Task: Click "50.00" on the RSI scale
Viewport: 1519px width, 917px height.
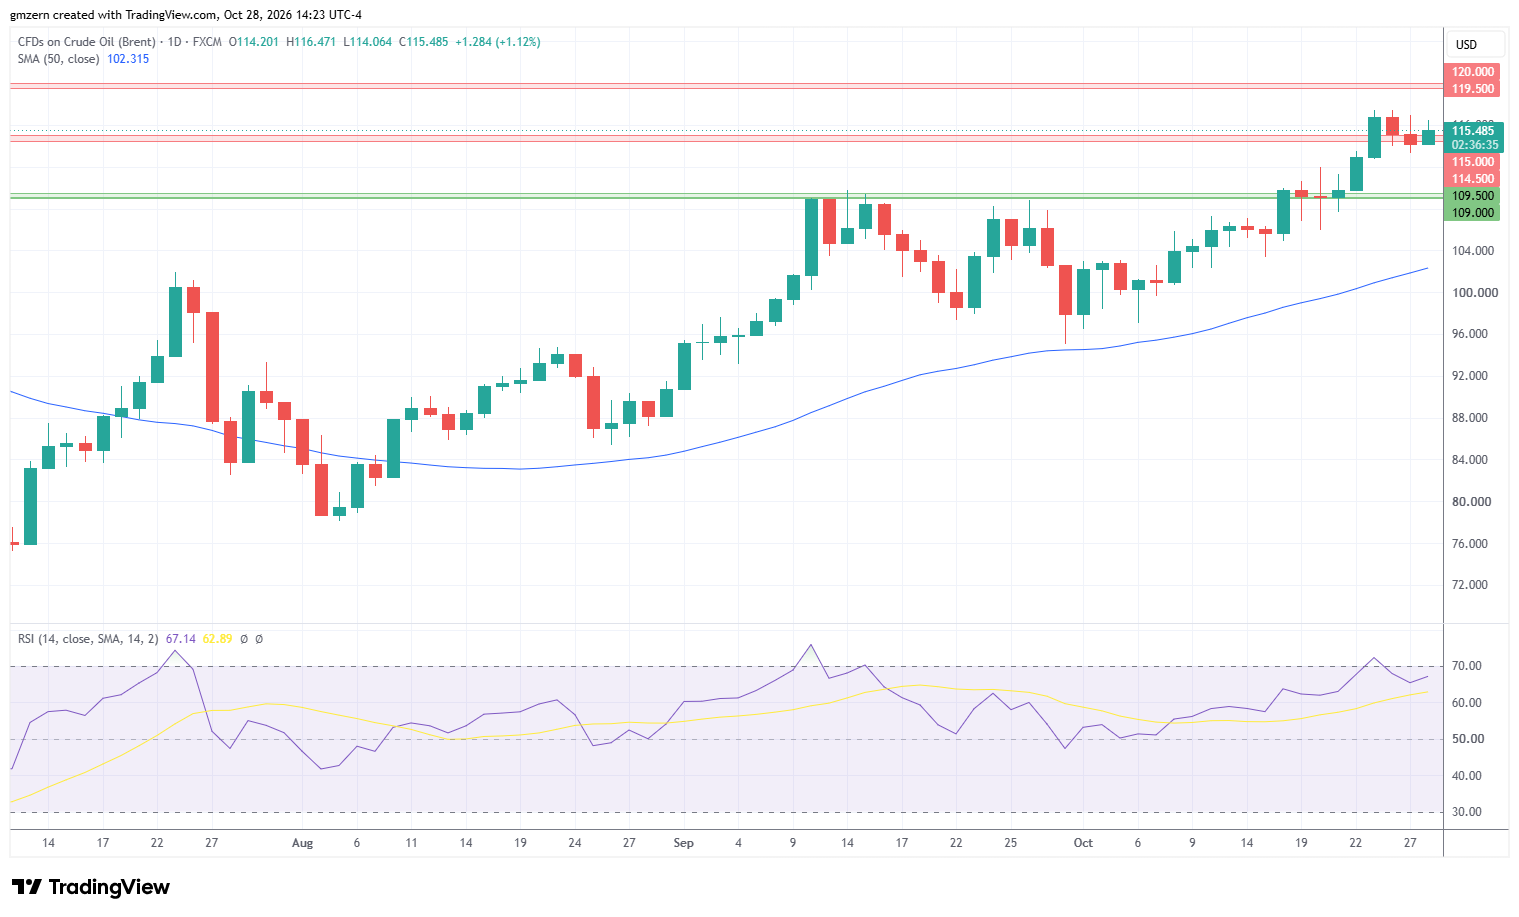Action: pyautogui.click(x=1467, y=739)
